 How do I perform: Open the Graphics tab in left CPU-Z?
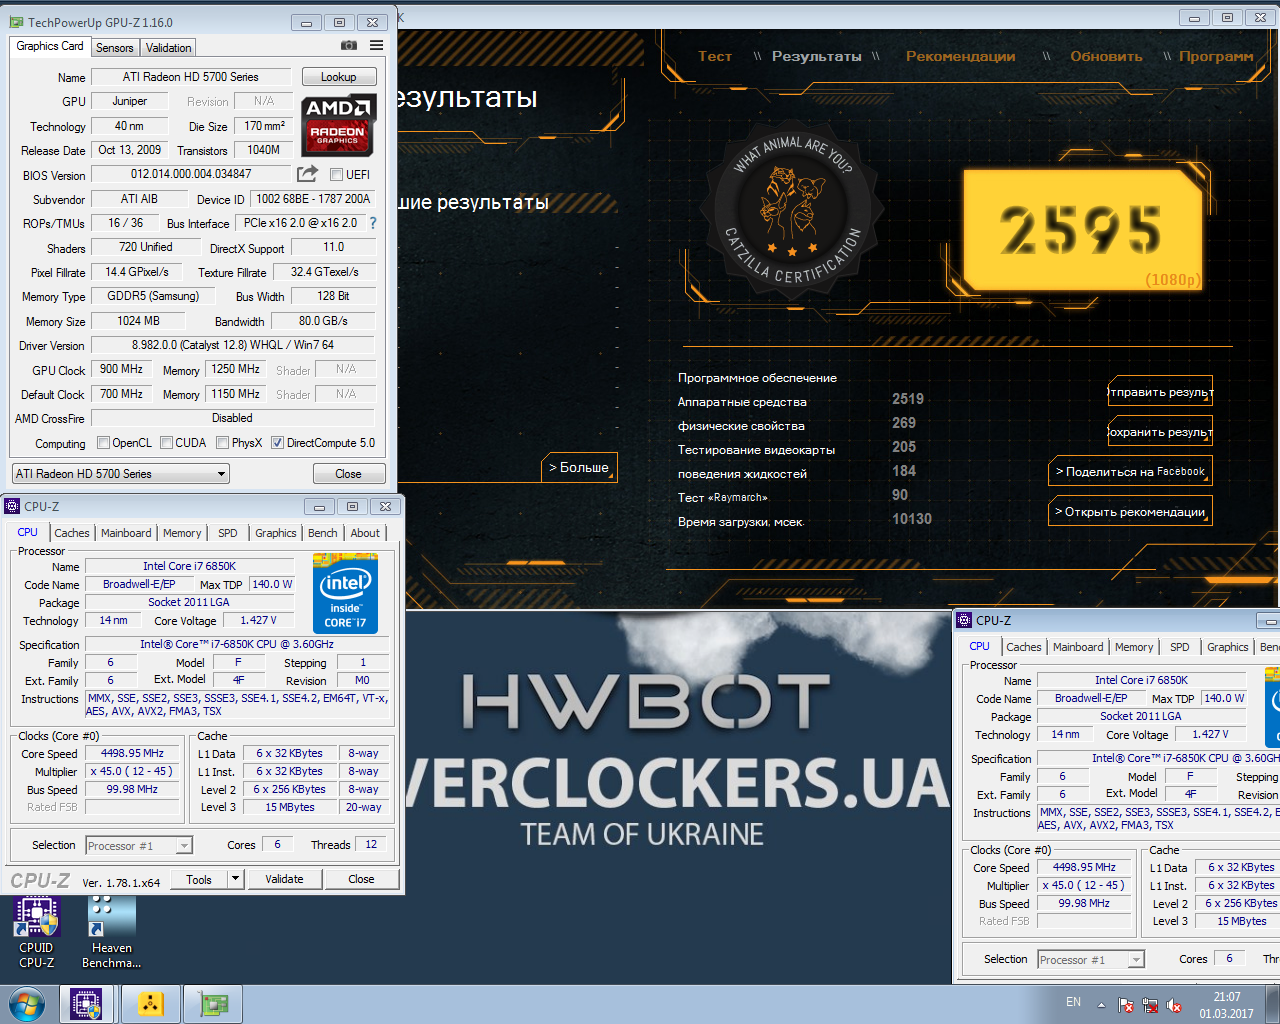pos(275,533)
